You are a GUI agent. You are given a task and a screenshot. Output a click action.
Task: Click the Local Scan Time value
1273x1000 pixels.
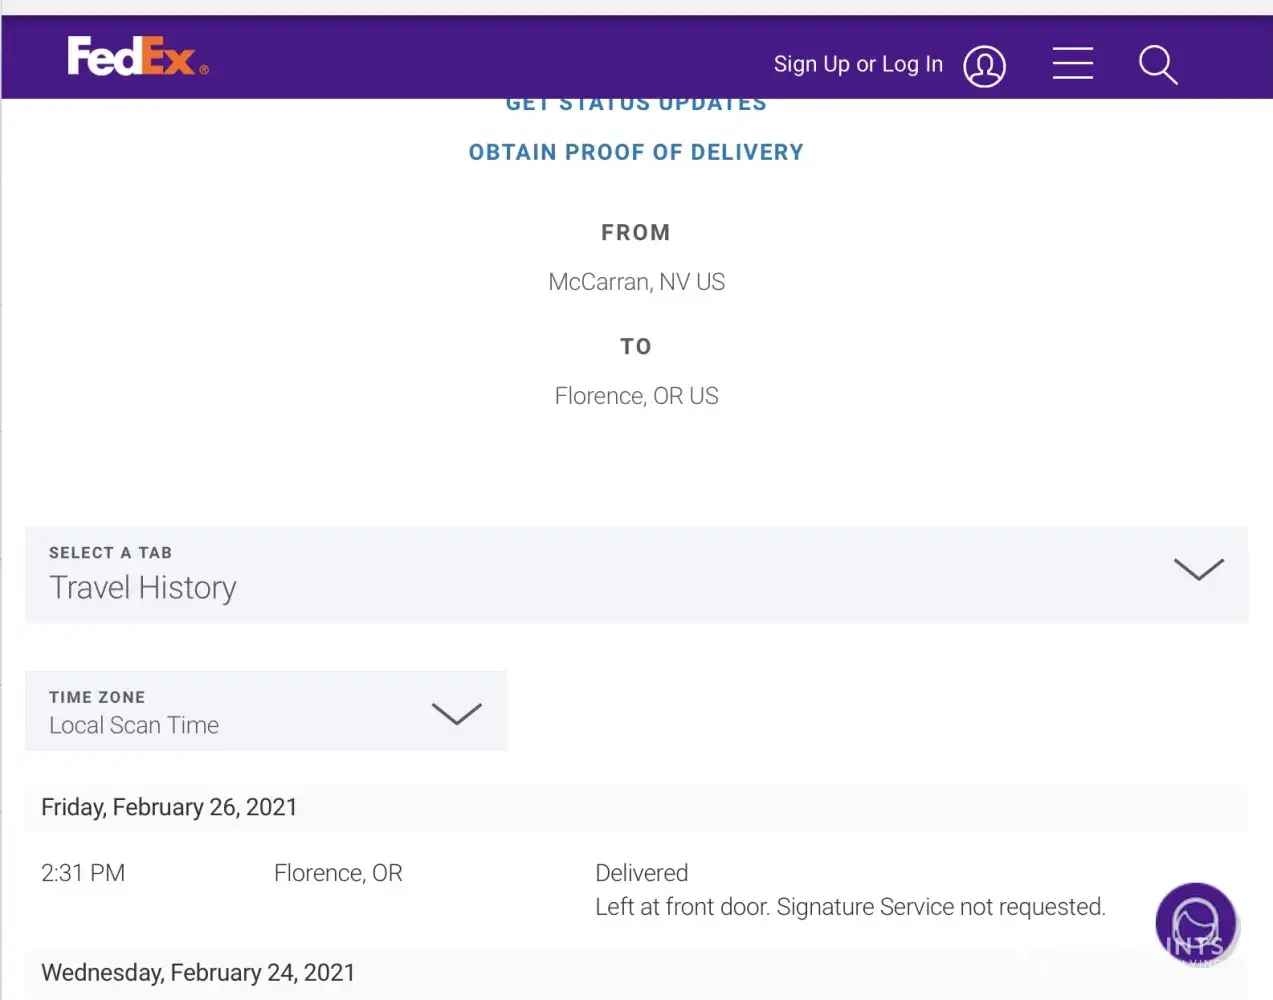(134, 726)
